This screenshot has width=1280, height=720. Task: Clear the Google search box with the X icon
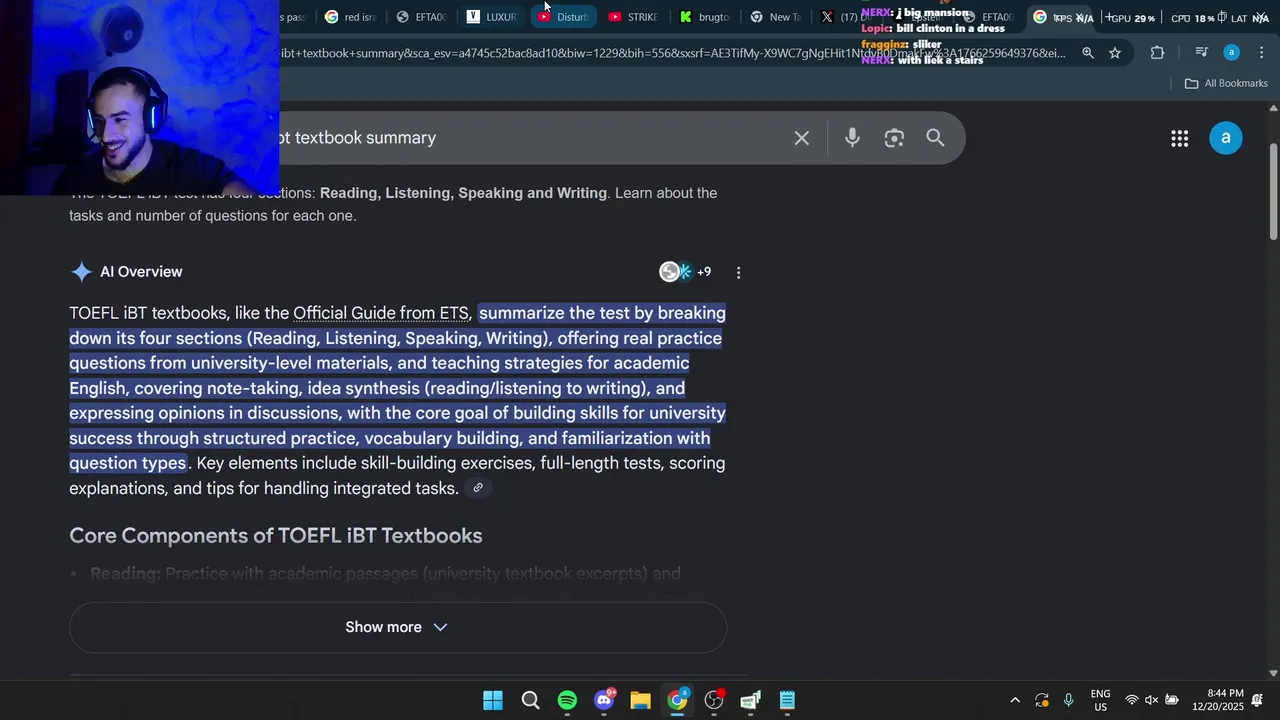(801, 138)
